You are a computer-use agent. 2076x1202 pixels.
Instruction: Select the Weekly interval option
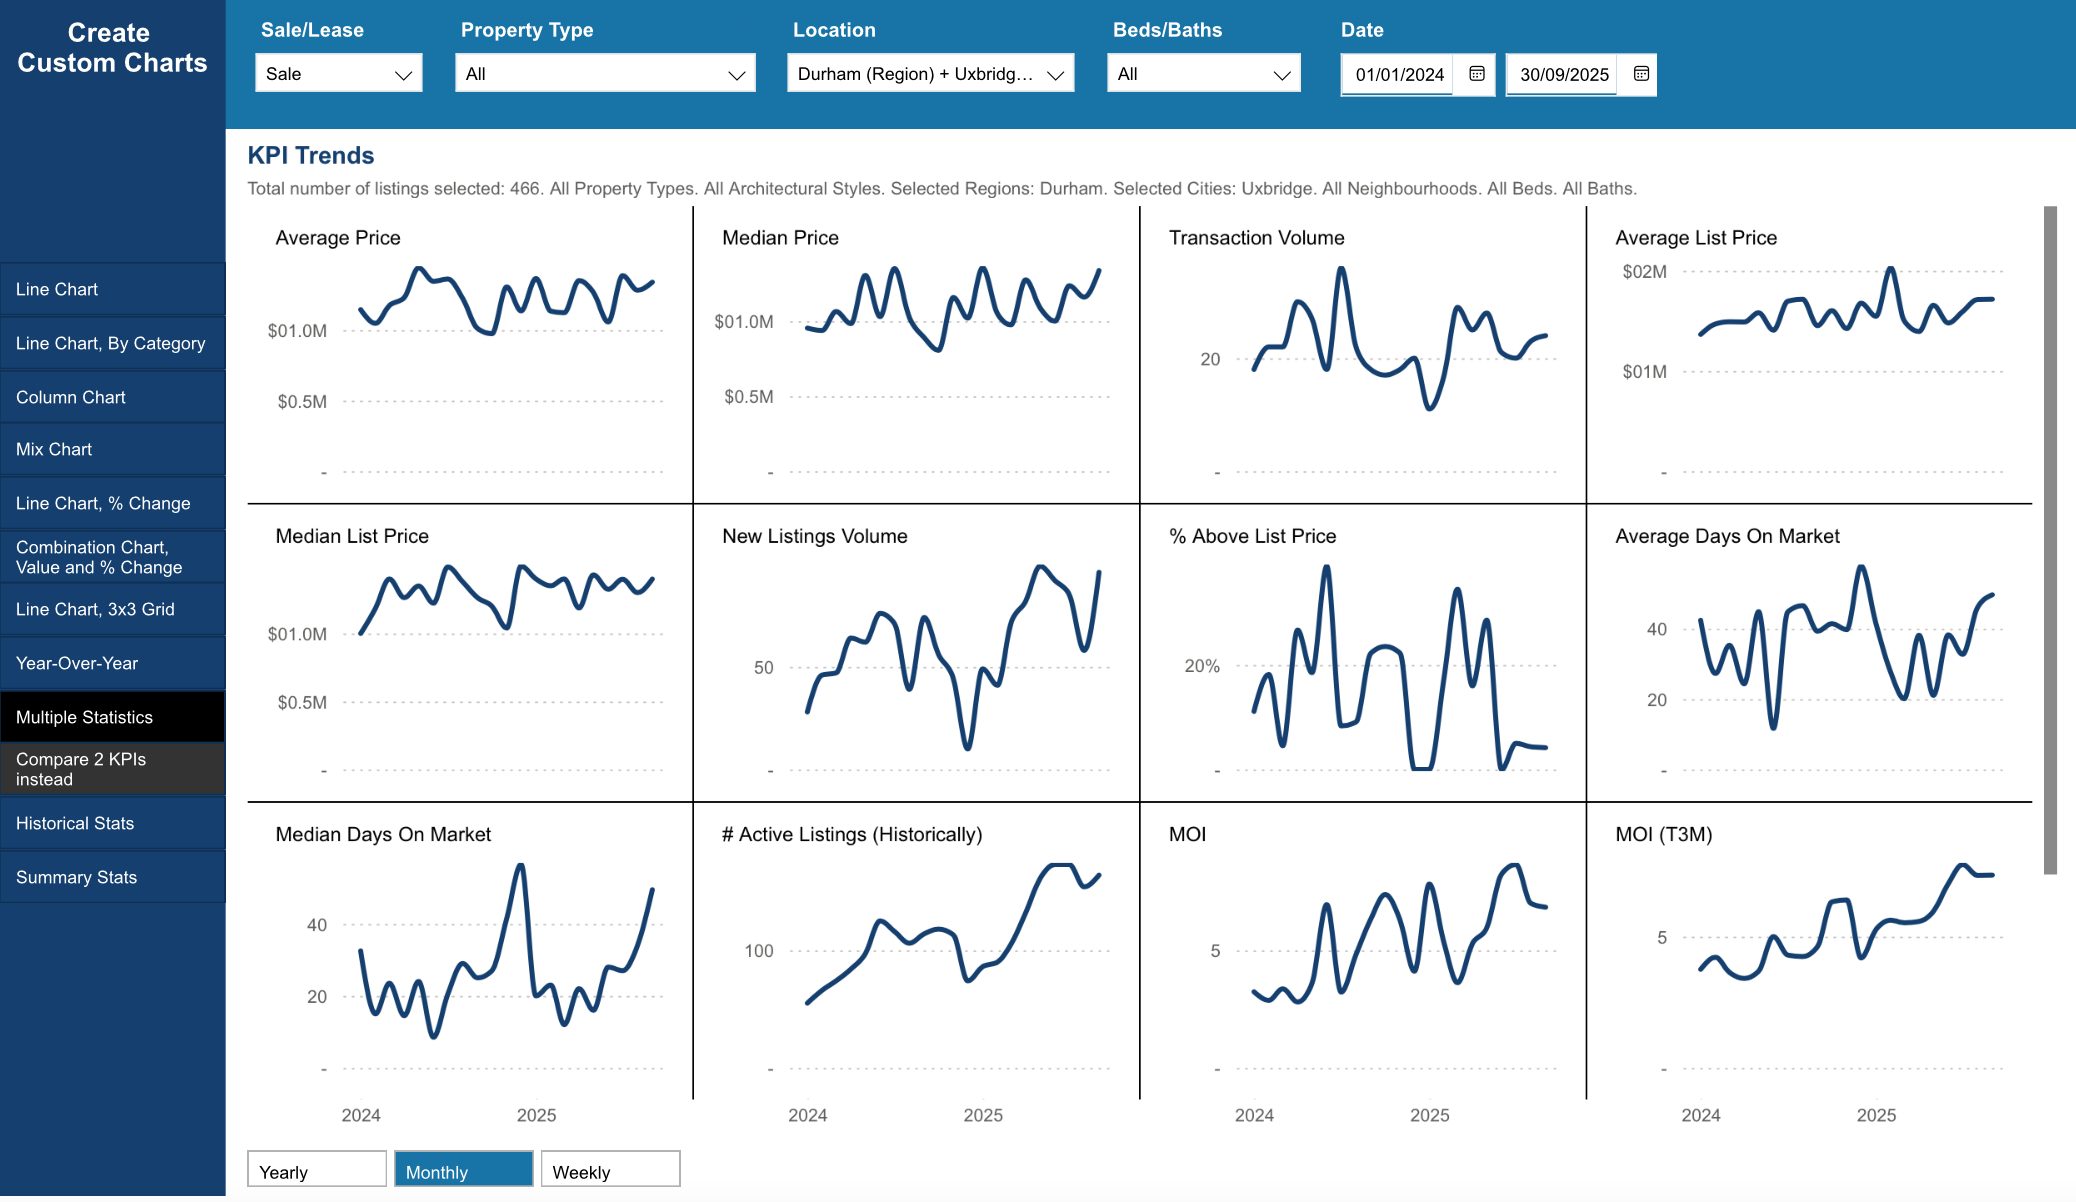610,1170
